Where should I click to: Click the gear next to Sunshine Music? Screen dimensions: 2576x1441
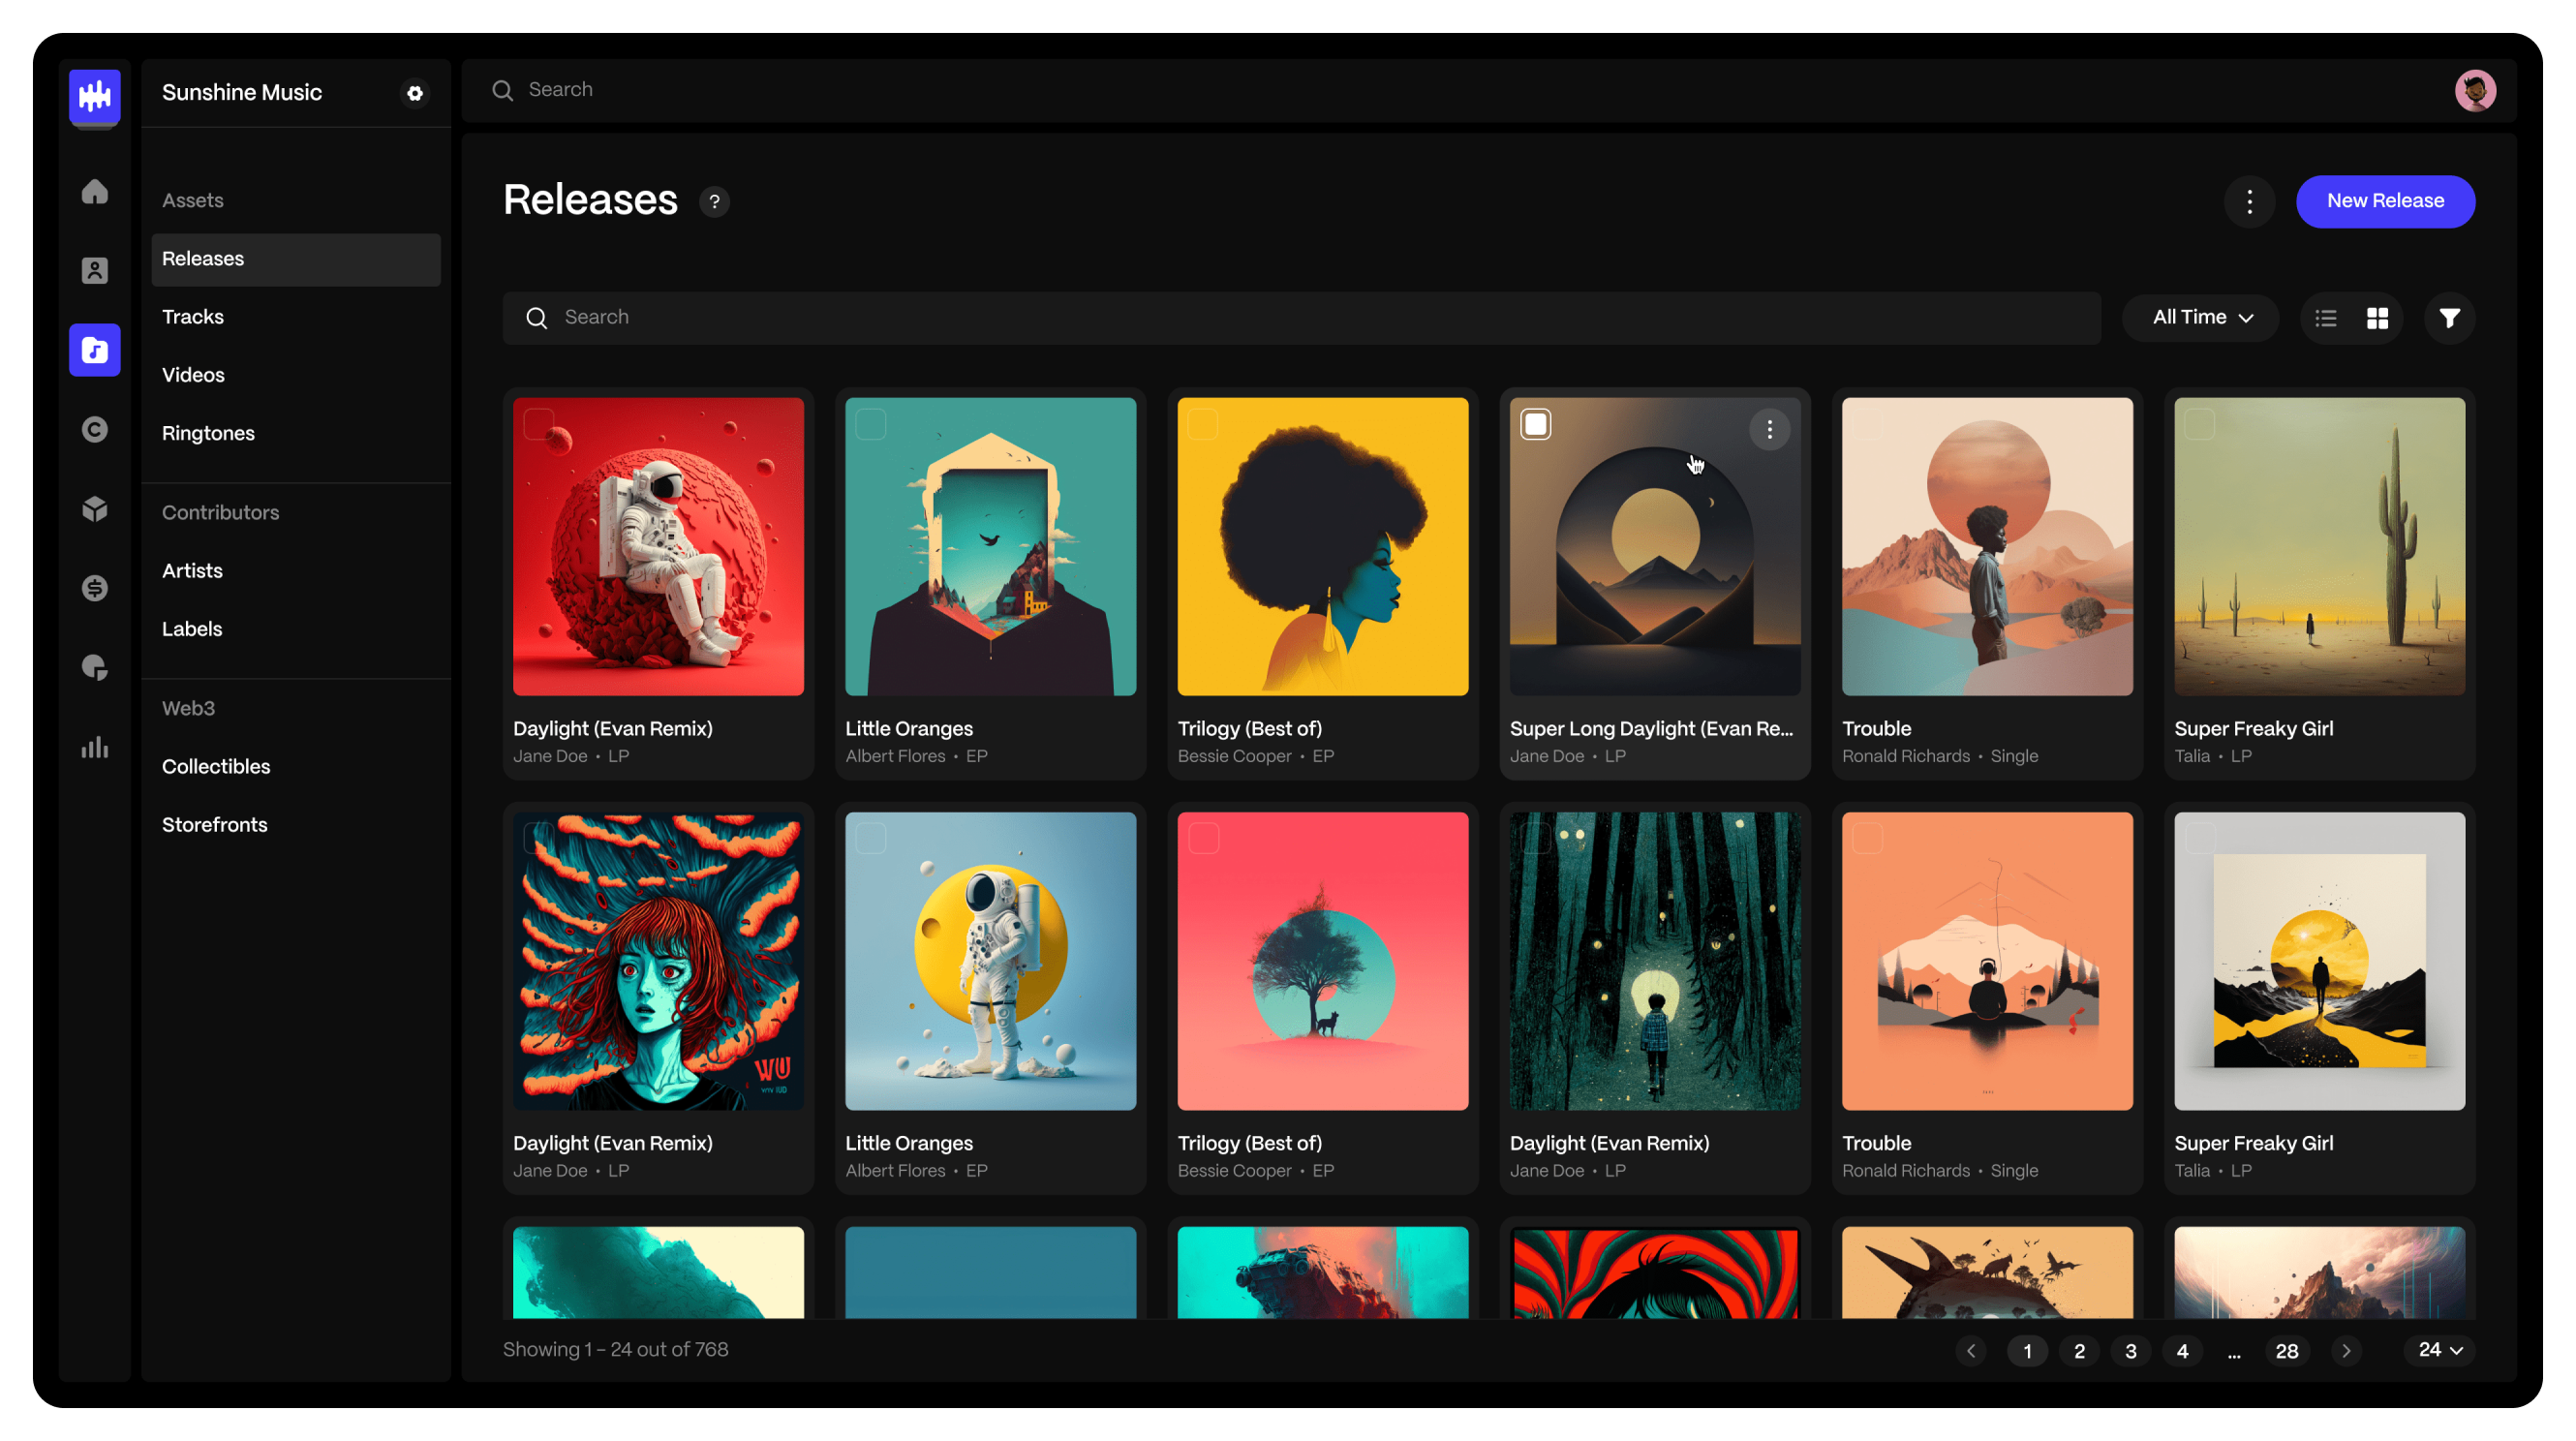415,93
